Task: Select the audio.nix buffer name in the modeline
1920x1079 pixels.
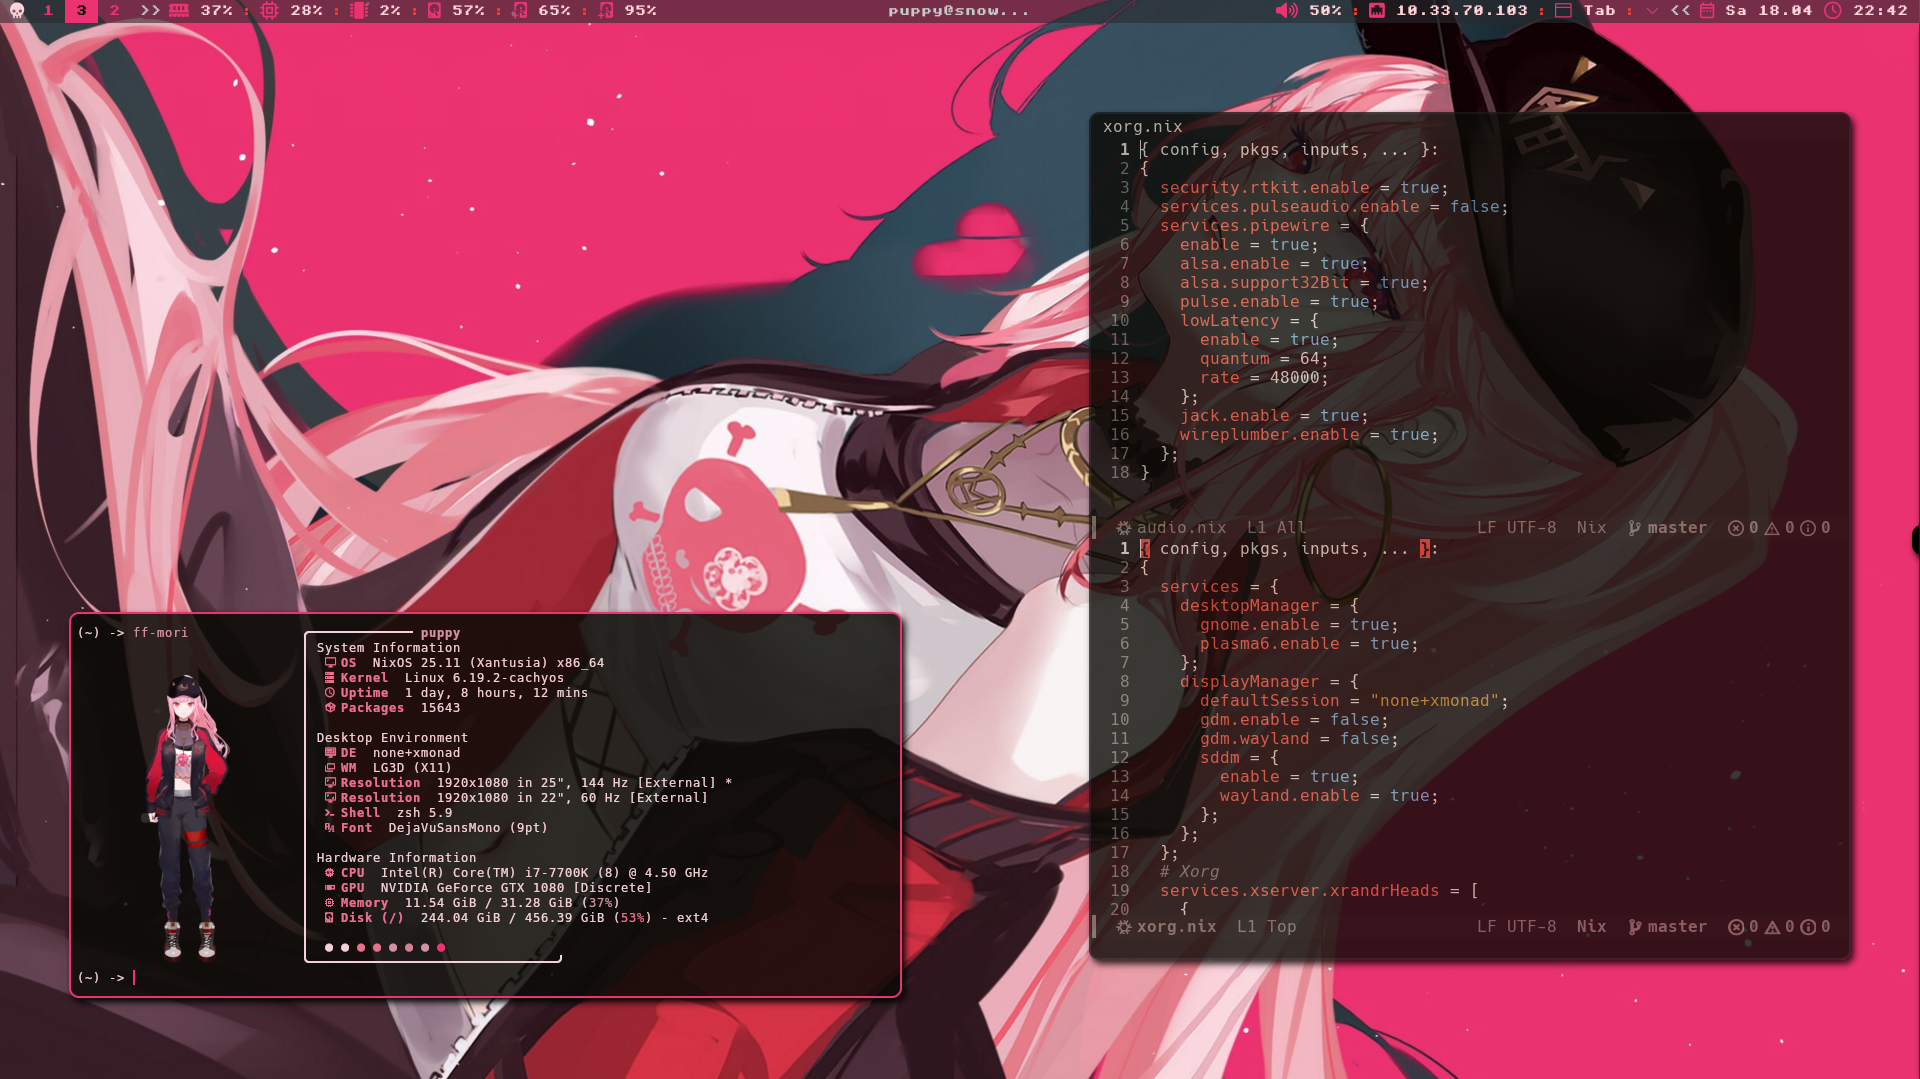Action: click(1181, 528)
